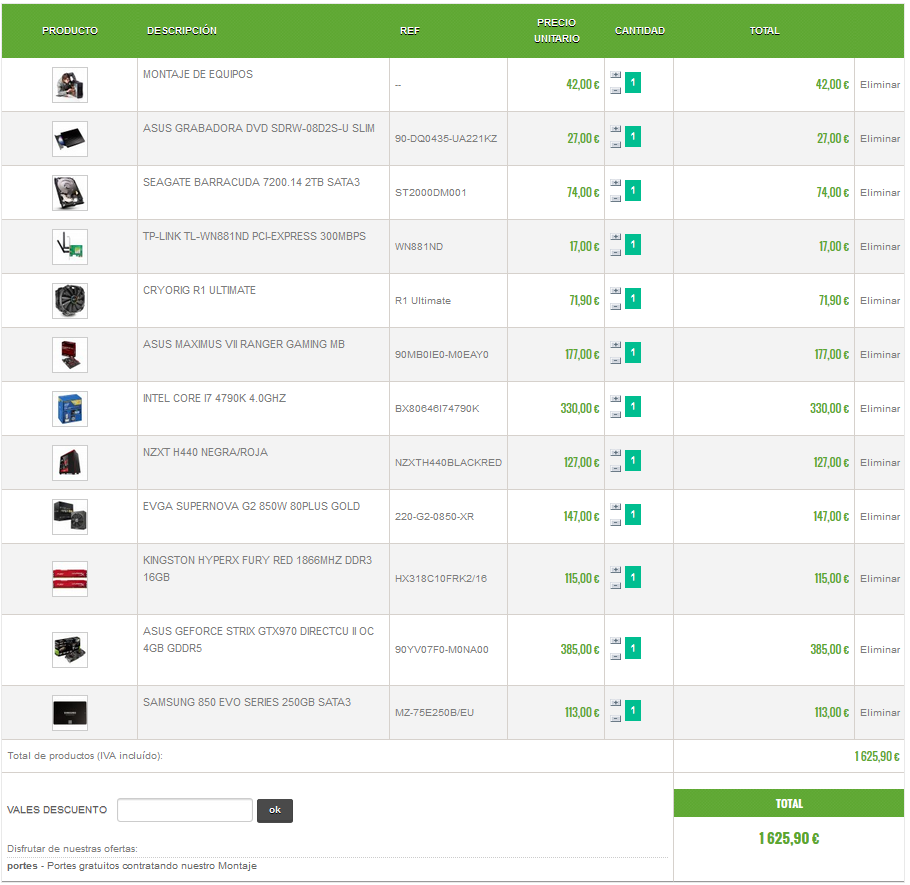Viewport: 910px width, 885px height.
Task: Decrease quantity for SEAGATE BARRACUDA 2TB
Action: [x=616, y=198]
